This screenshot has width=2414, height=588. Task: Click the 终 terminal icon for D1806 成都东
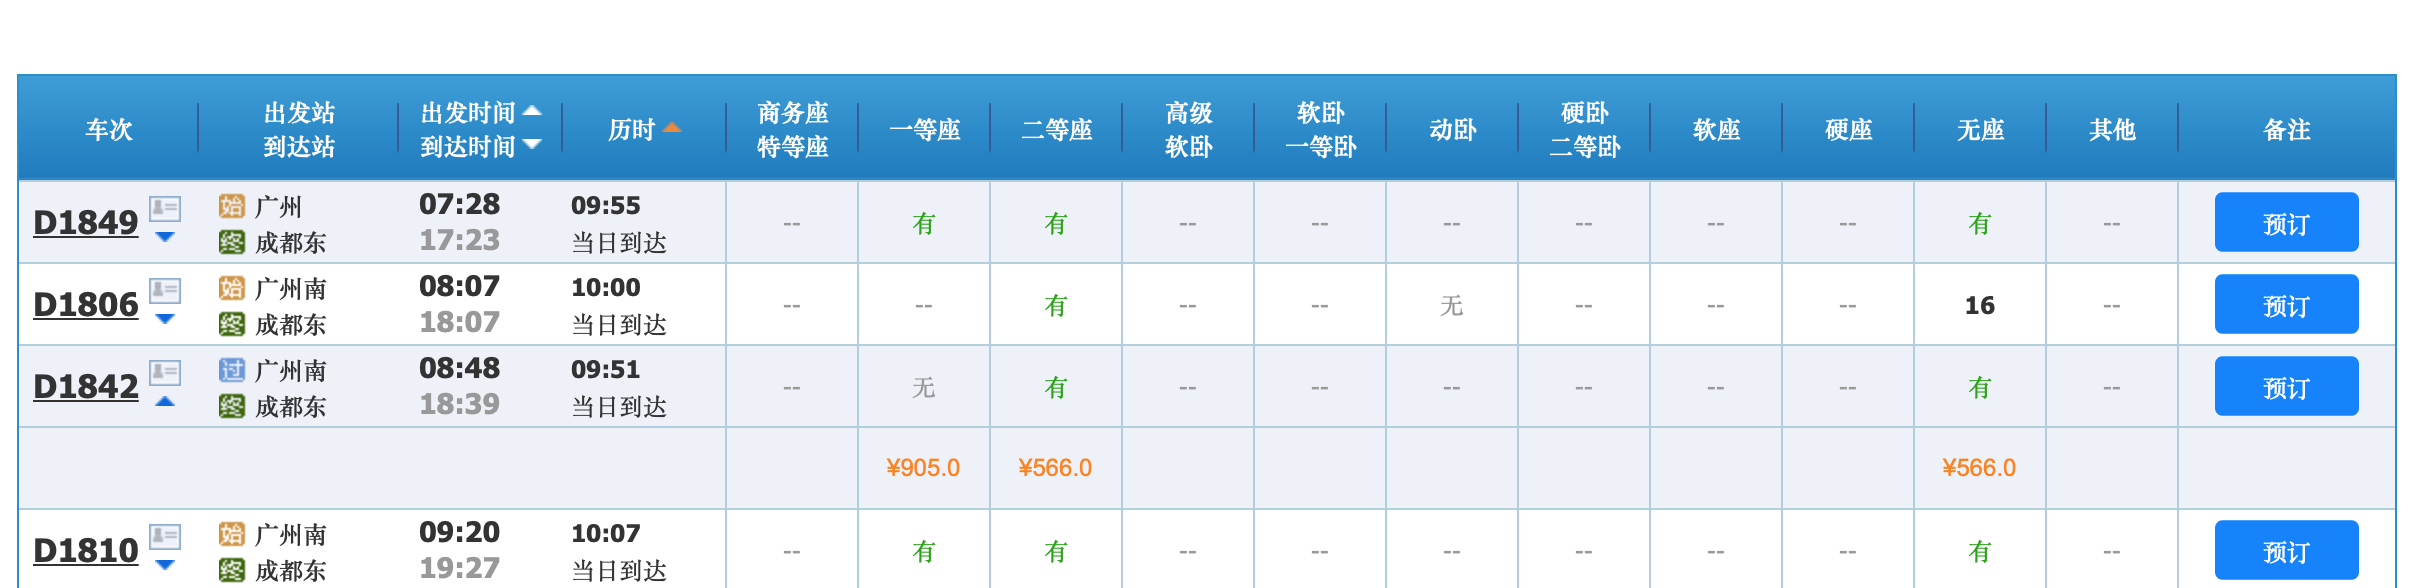coord(232,324)
